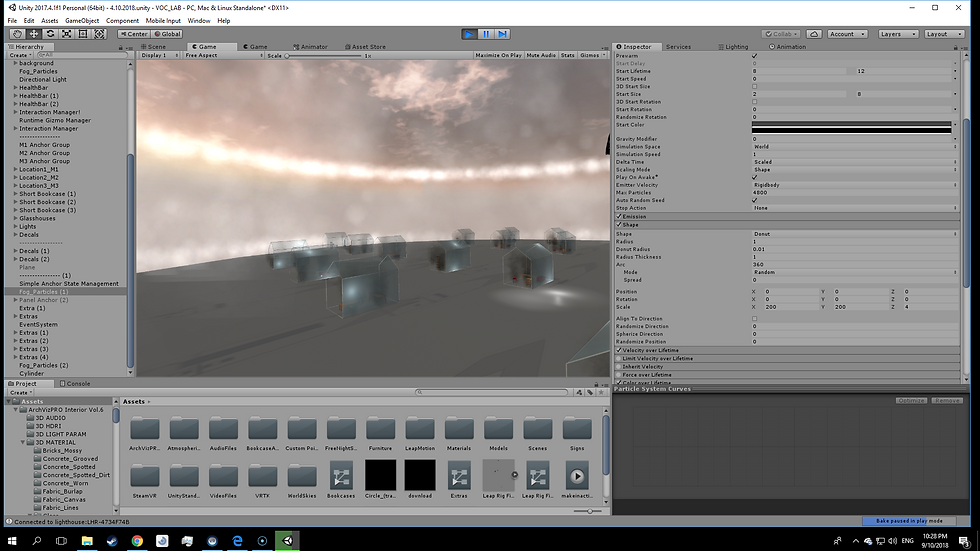The image size is (980, 551).
Task: Select the Bookcases prefab asset
Action: pos(341,480)
